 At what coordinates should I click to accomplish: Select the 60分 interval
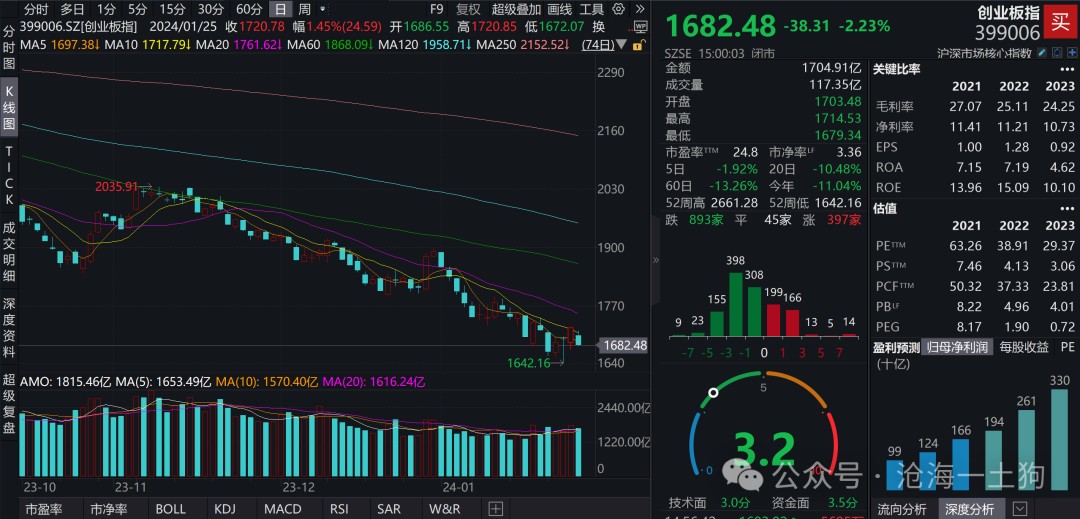[x=249, y=9]
